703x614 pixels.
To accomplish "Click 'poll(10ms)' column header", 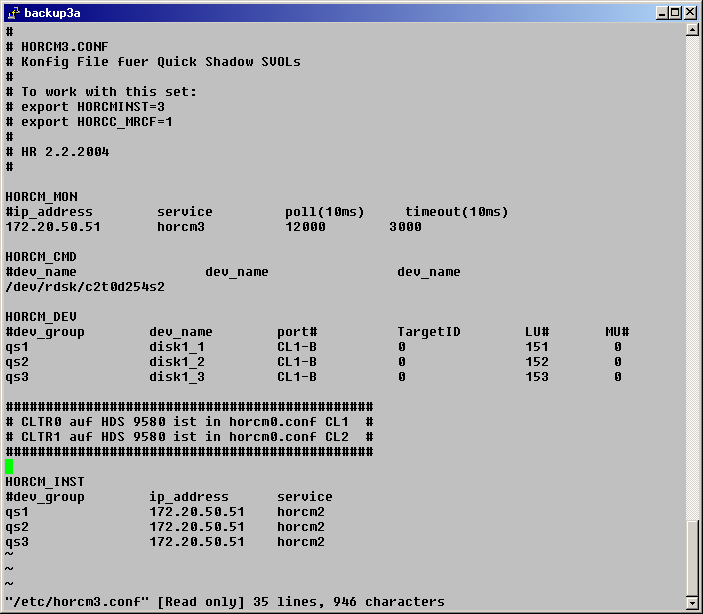I will tap(325, 212).
